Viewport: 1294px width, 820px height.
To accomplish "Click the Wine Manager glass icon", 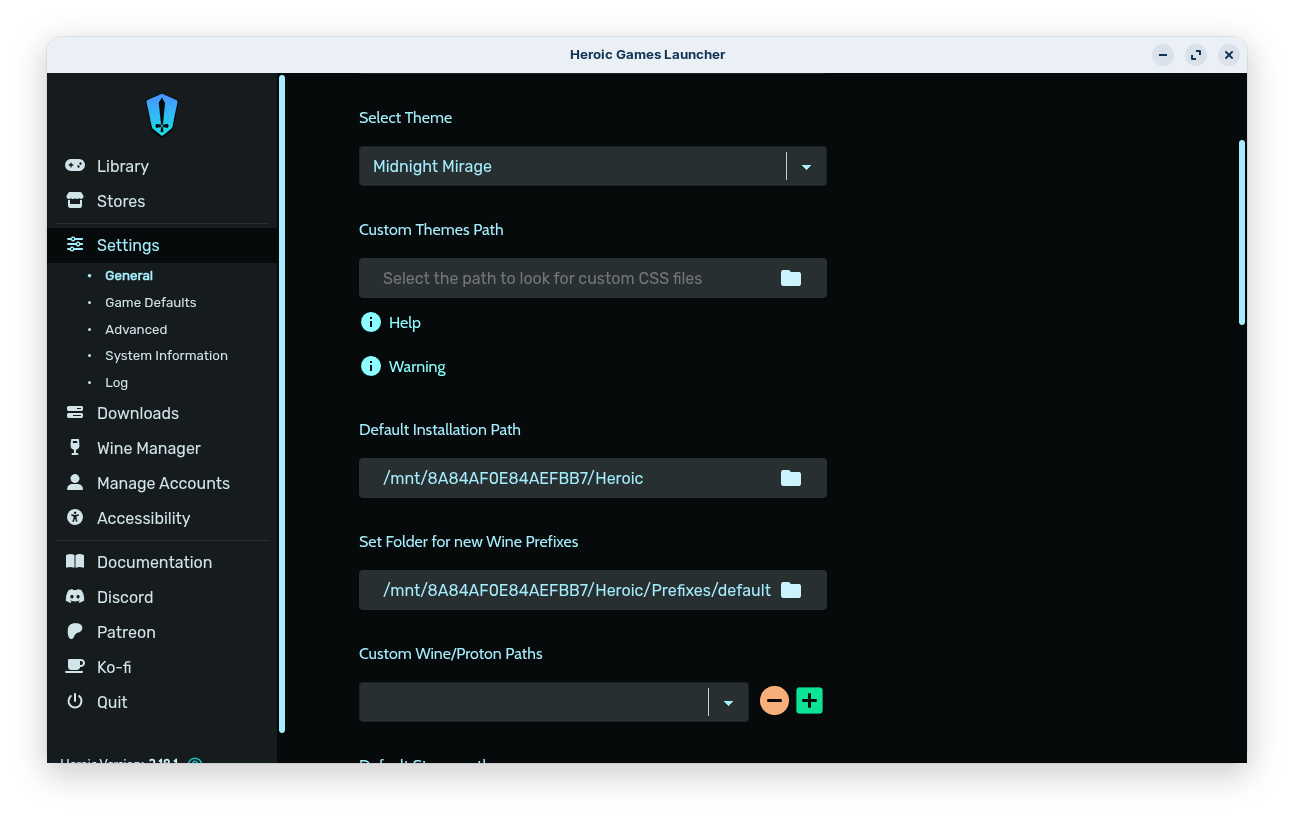I will coord(75,448).
